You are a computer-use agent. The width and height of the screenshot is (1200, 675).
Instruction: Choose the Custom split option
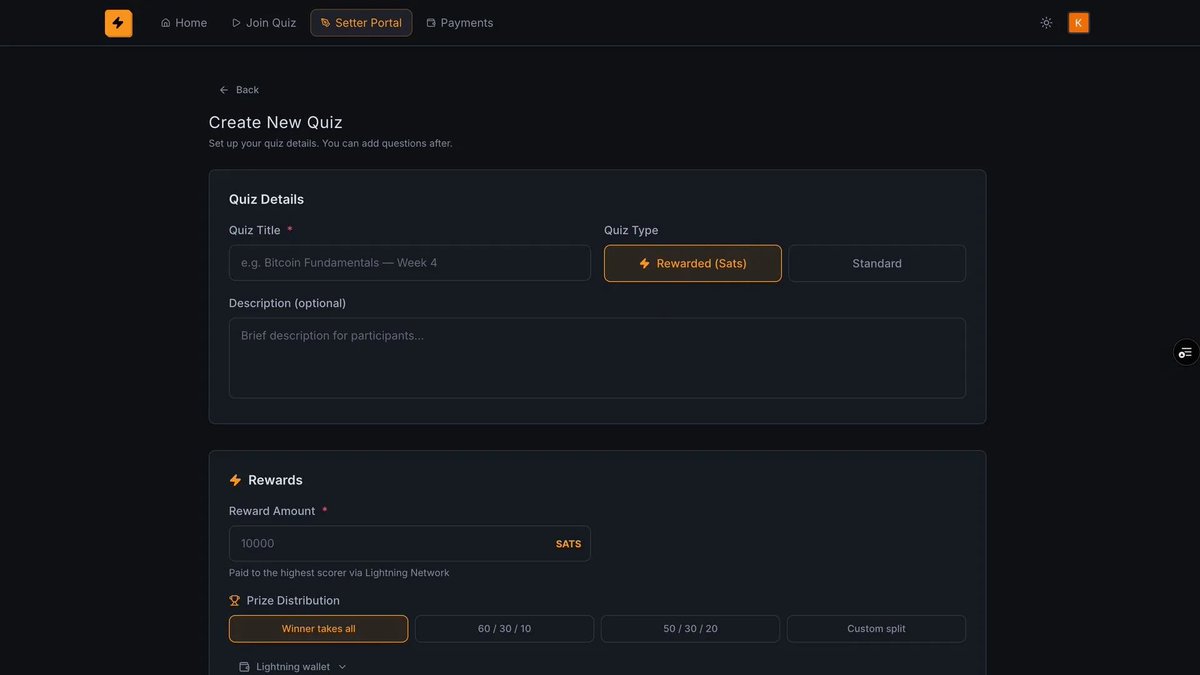click(x=876, y=629)
